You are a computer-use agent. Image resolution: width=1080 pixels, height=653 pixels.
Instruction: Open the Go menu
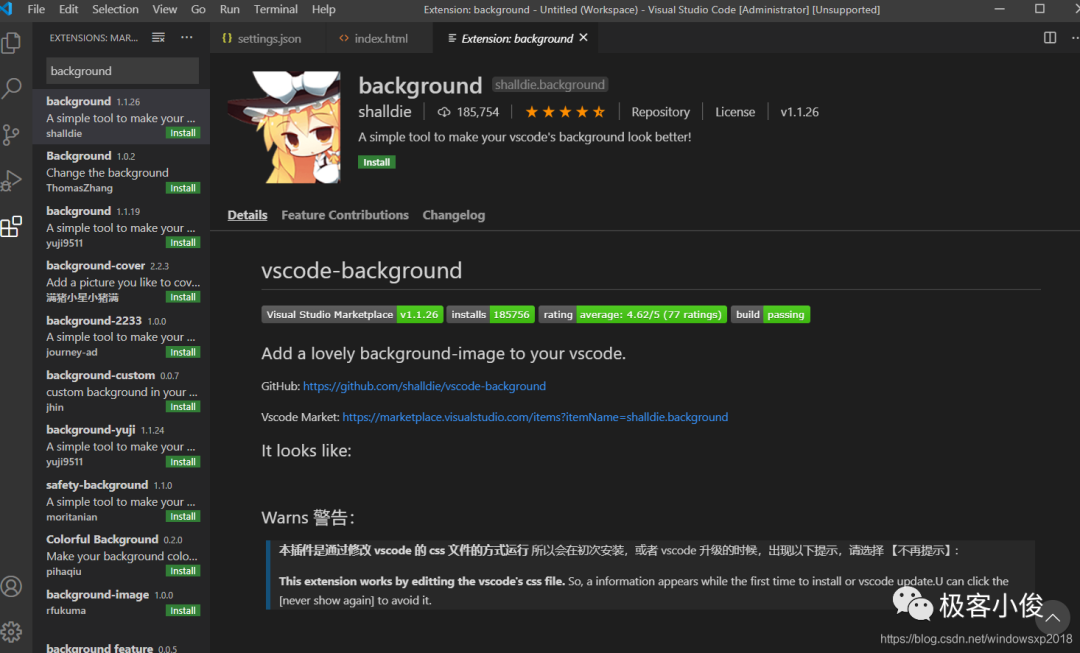coord(198,9)
